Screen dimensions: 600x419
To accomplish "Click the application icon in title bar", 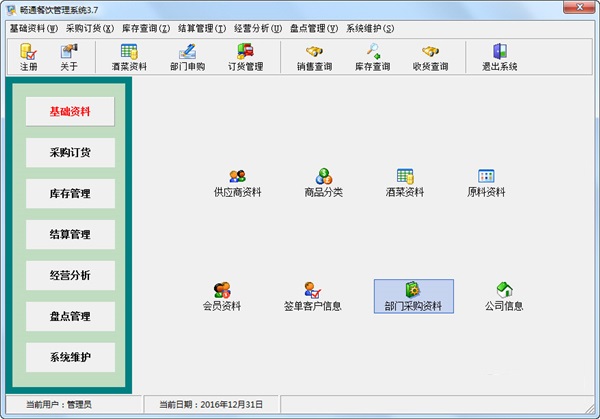I will [x=11, y=10].
